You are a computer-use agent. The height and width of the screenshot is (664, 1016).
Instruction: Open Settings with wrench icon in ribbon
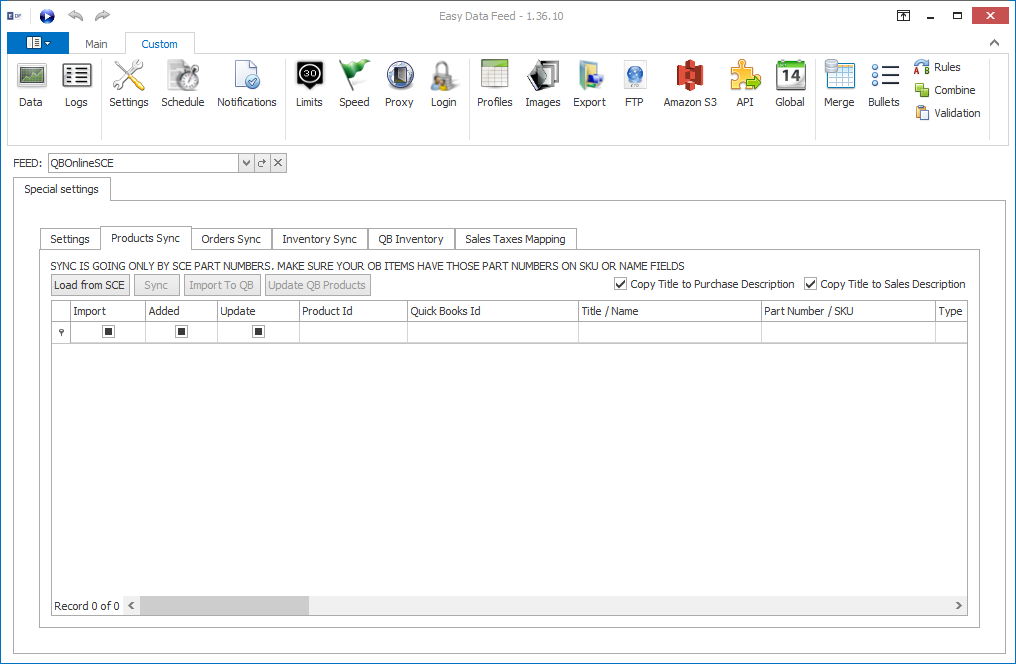coord(128,85)
